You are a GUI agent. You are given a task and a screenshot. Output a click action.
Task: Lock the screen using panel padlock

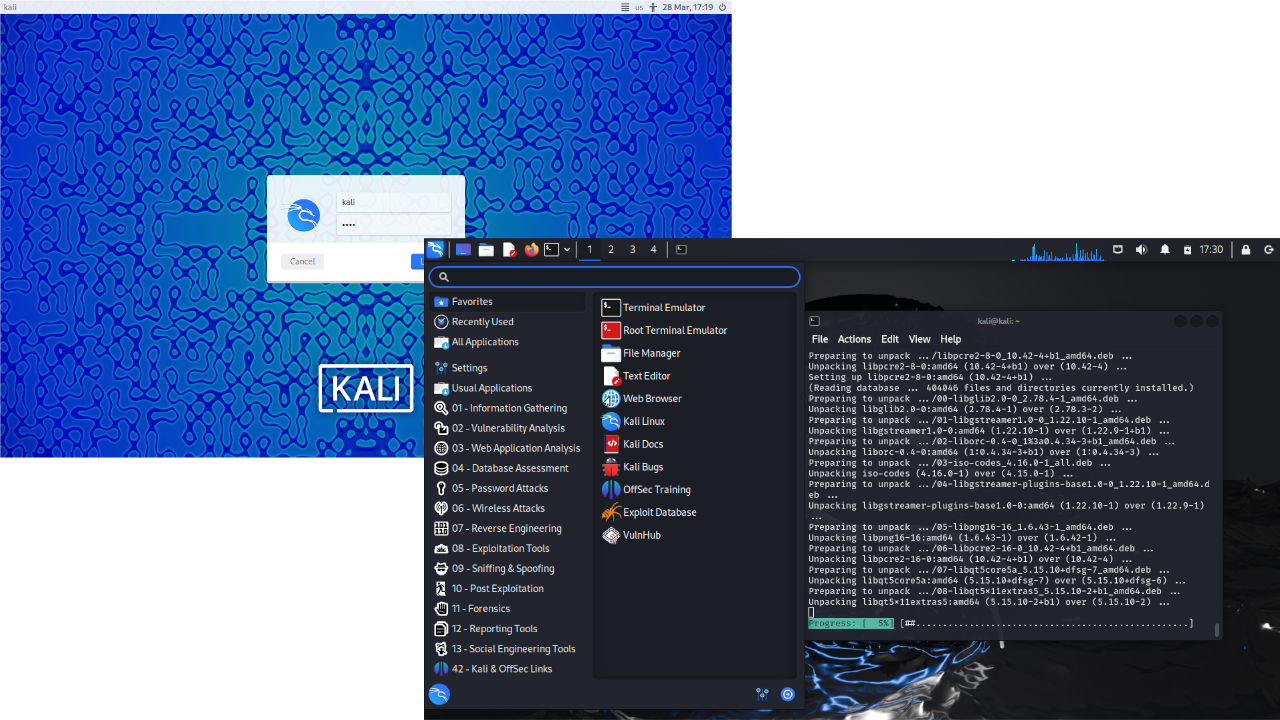1245,249
